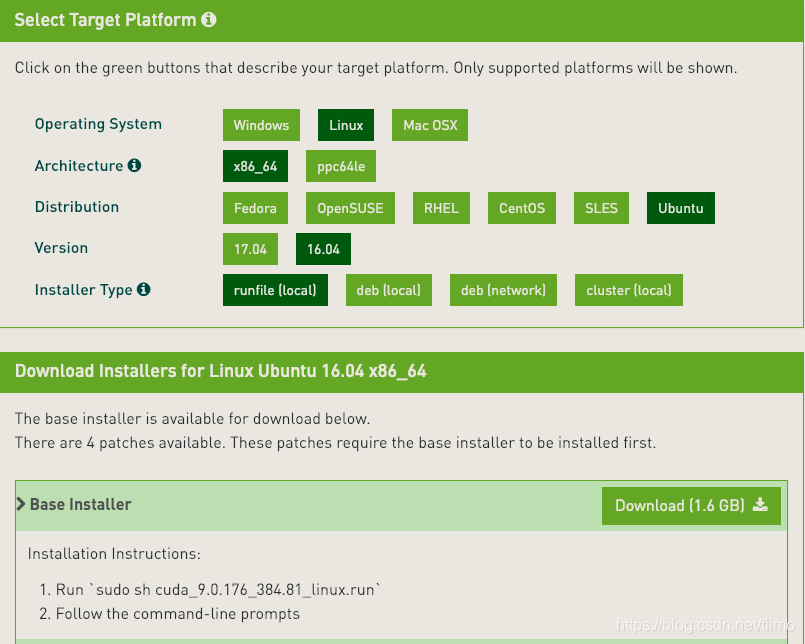Select the Linux operating system
The height and width of the screenshot is (644, 805).
click(346, 125)
